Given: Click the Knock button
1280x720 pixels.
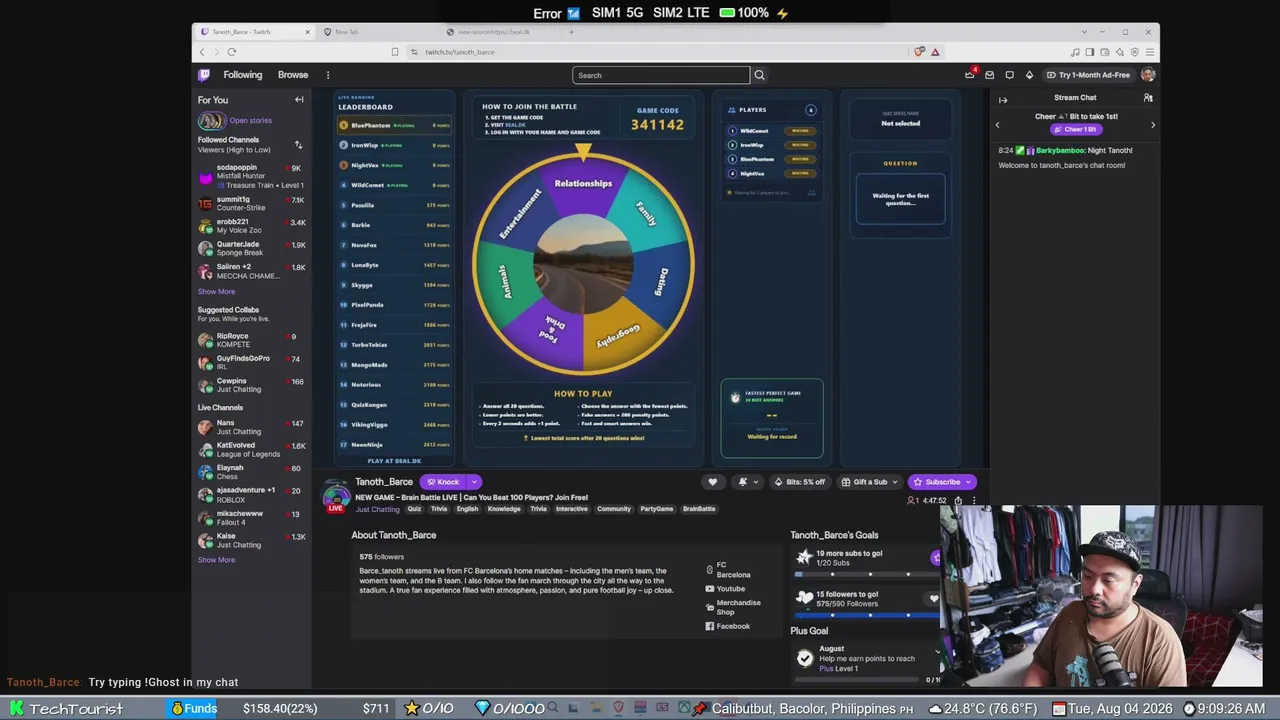Looking at the screenshot, I should pyautogui.click(x=442, y=482).
